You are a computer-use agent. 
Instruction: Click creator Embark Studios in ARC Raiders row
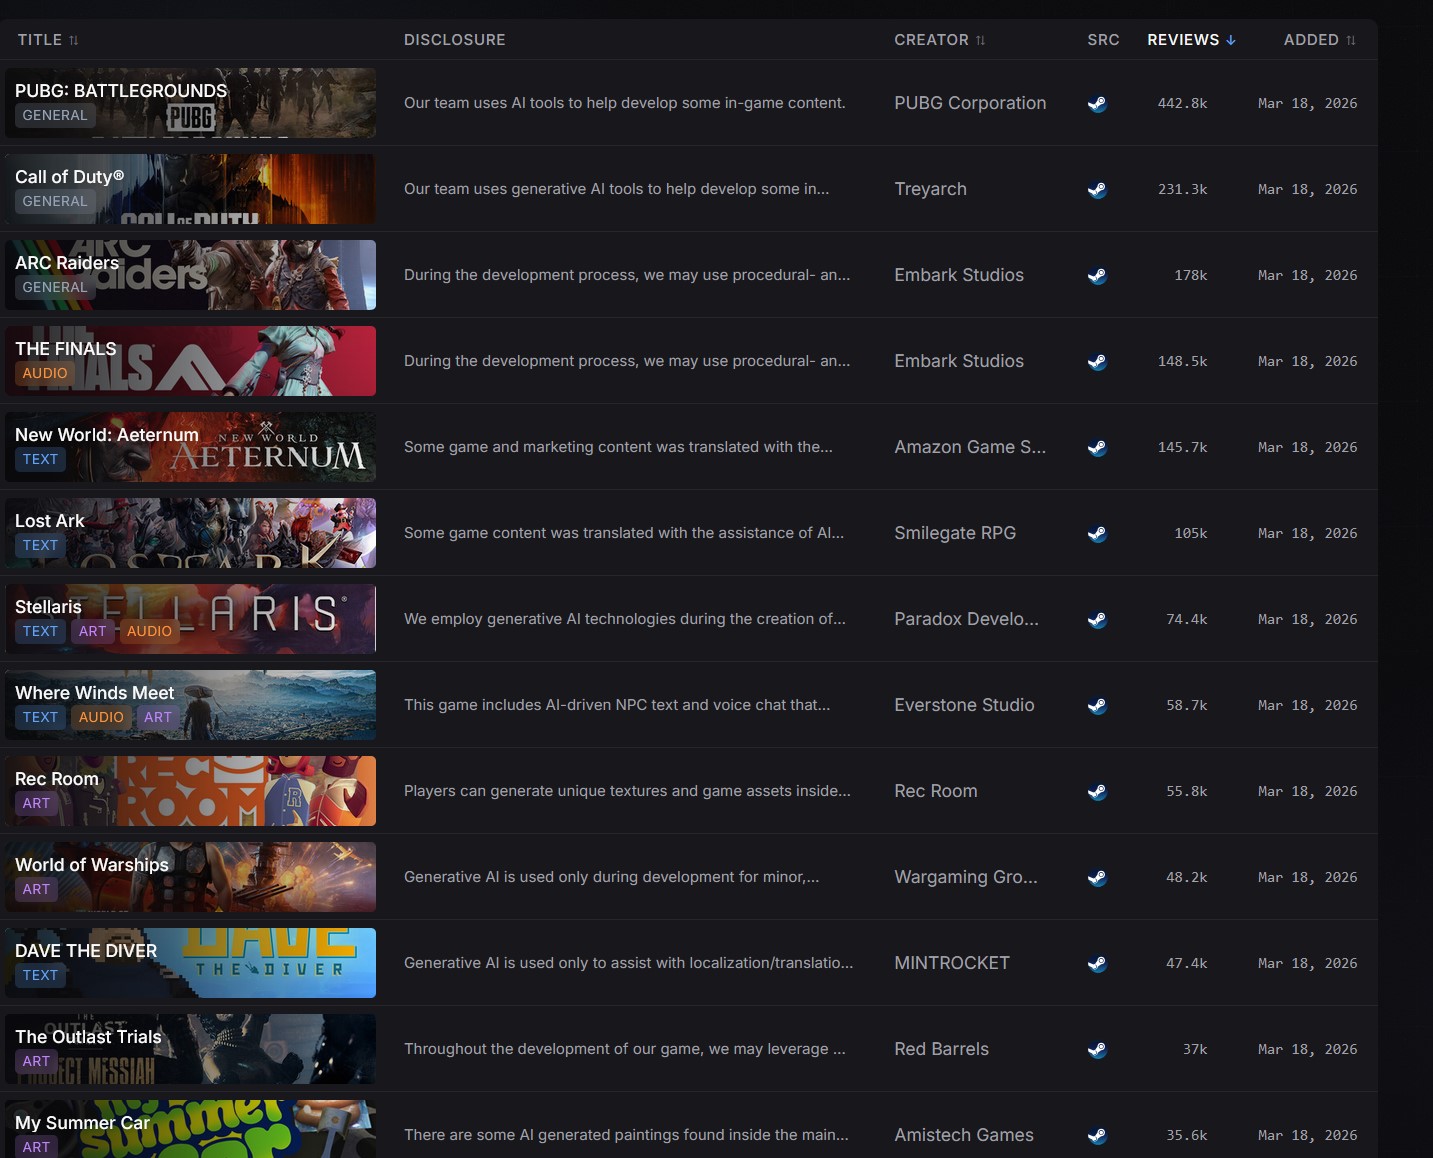[x=959, y=275]
